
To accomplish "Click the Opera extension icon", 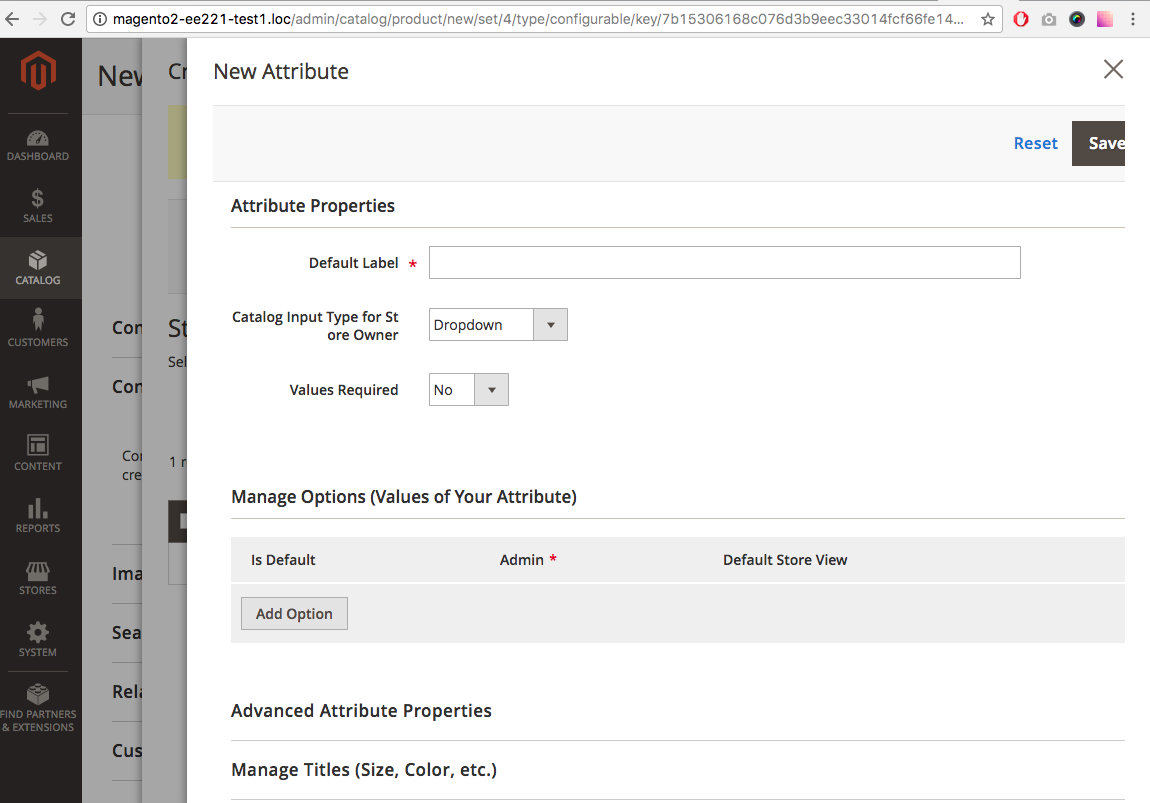I will point(1021,19).
